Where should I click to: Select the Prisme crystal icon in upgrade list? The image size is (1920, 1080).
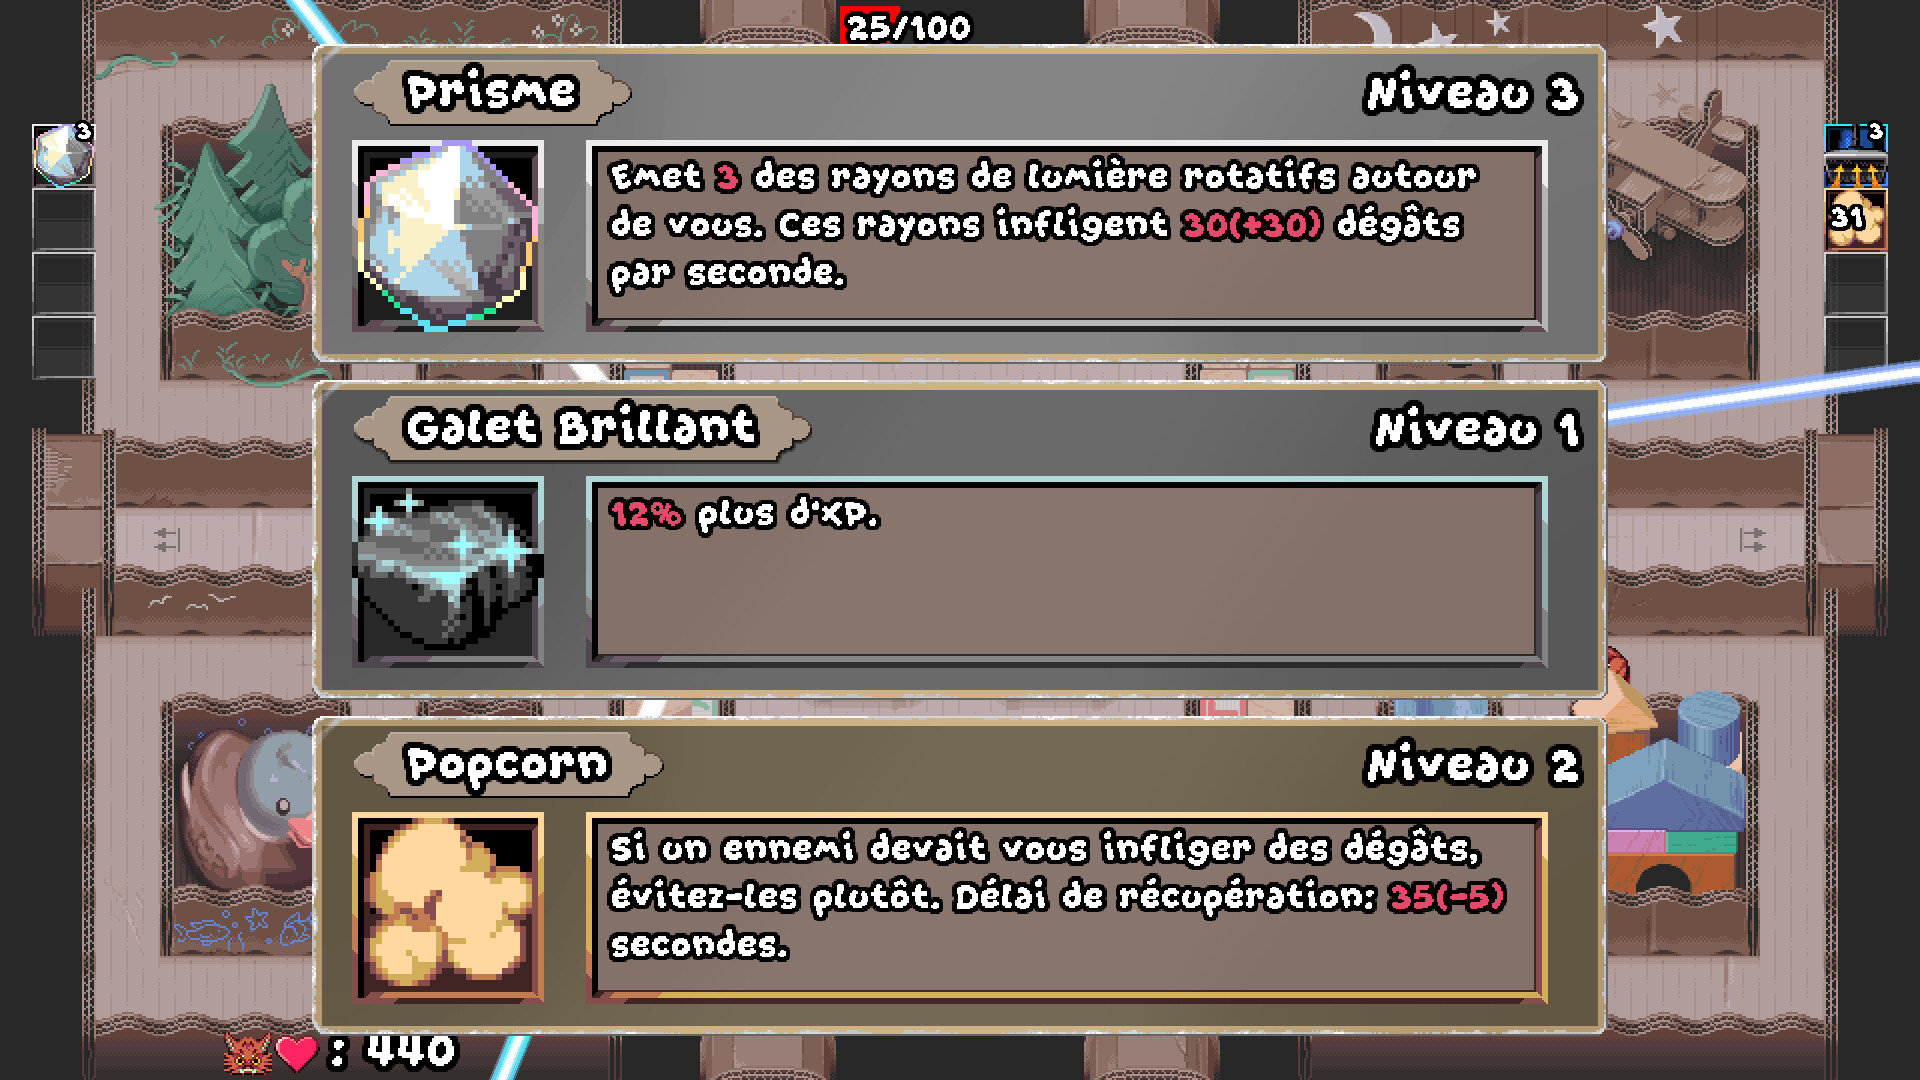click(448, 236)
